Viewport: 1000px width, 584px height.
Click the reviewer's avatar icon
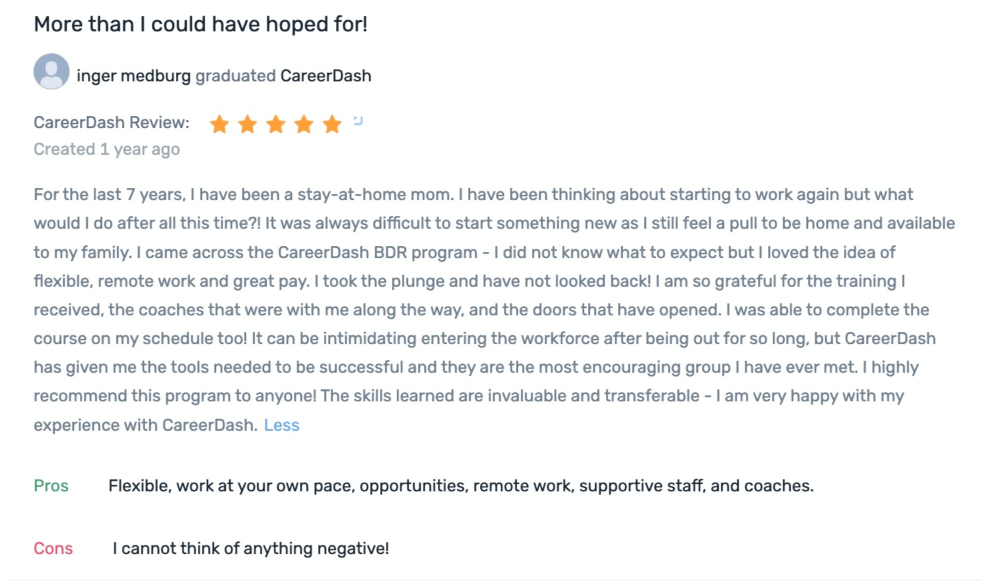[51, 73]
